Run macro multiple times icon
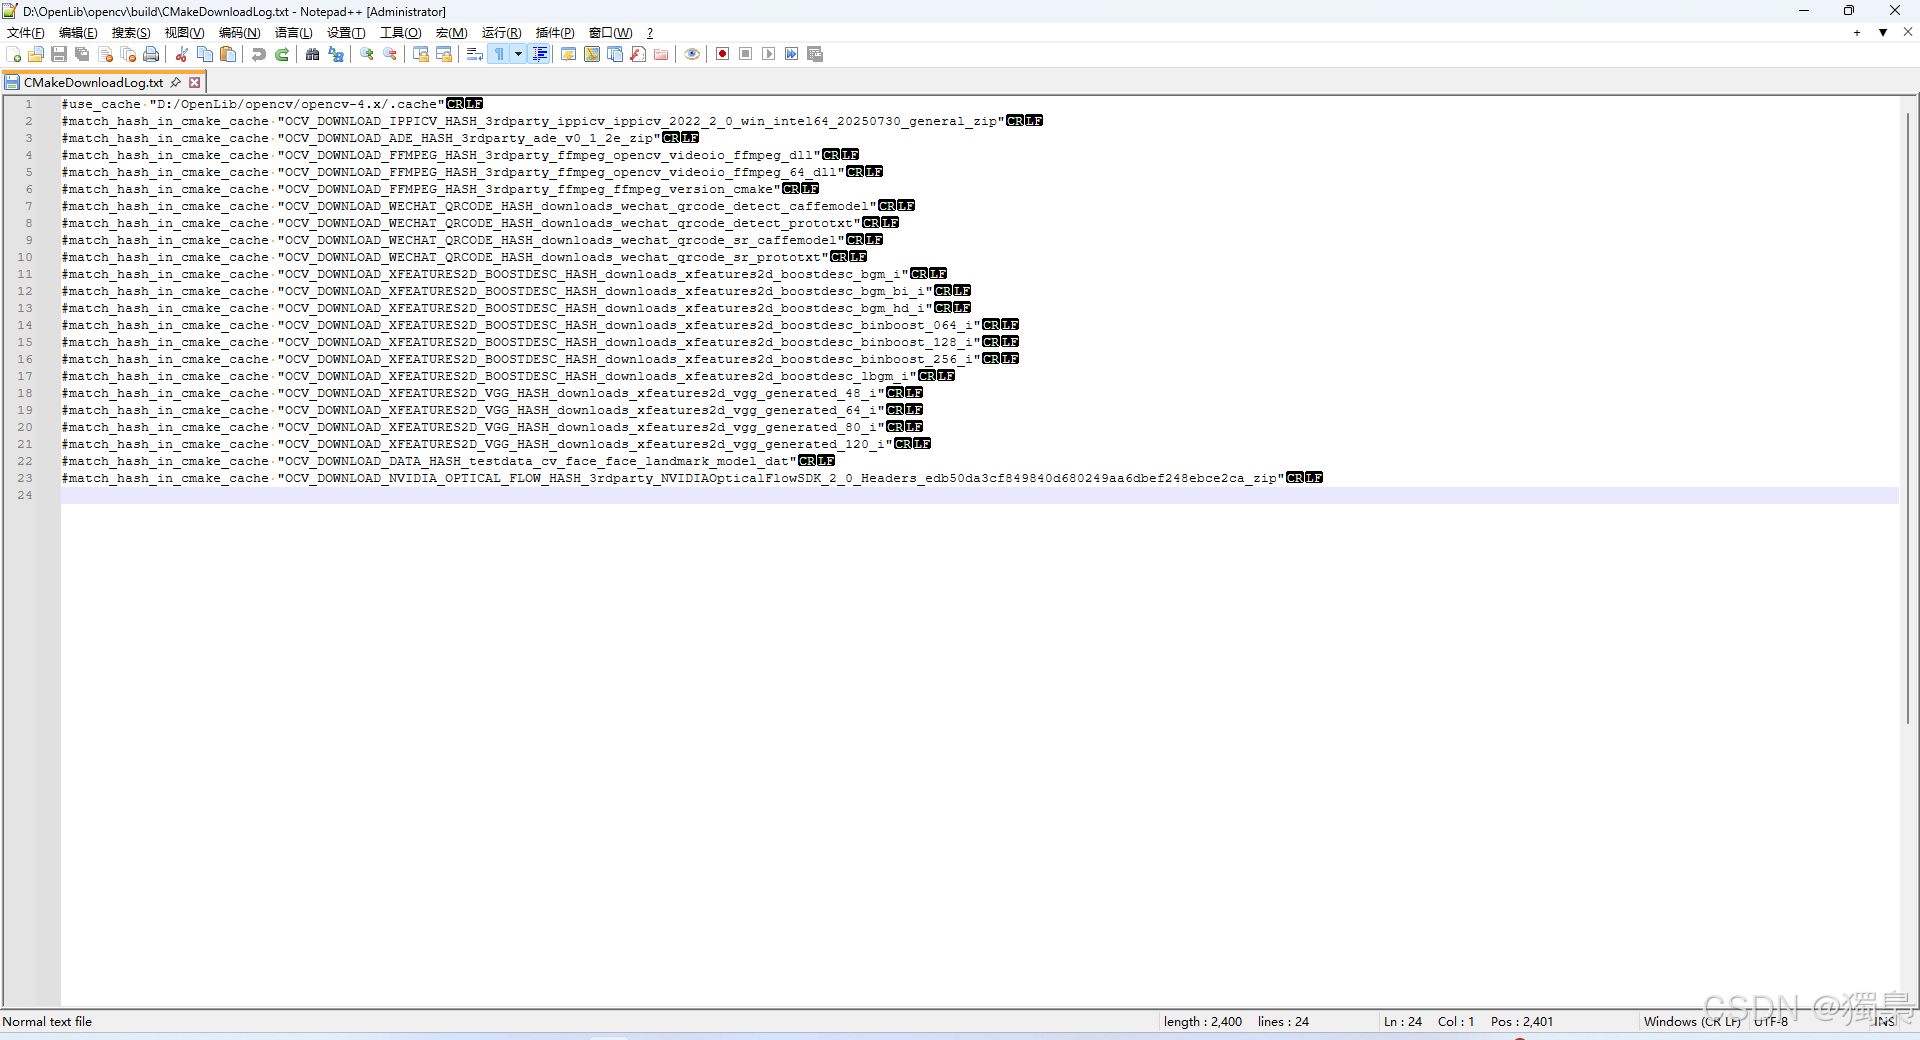Image resolution: width=1920 pixels, height=1040 pixels. click(x=791, y=54)
